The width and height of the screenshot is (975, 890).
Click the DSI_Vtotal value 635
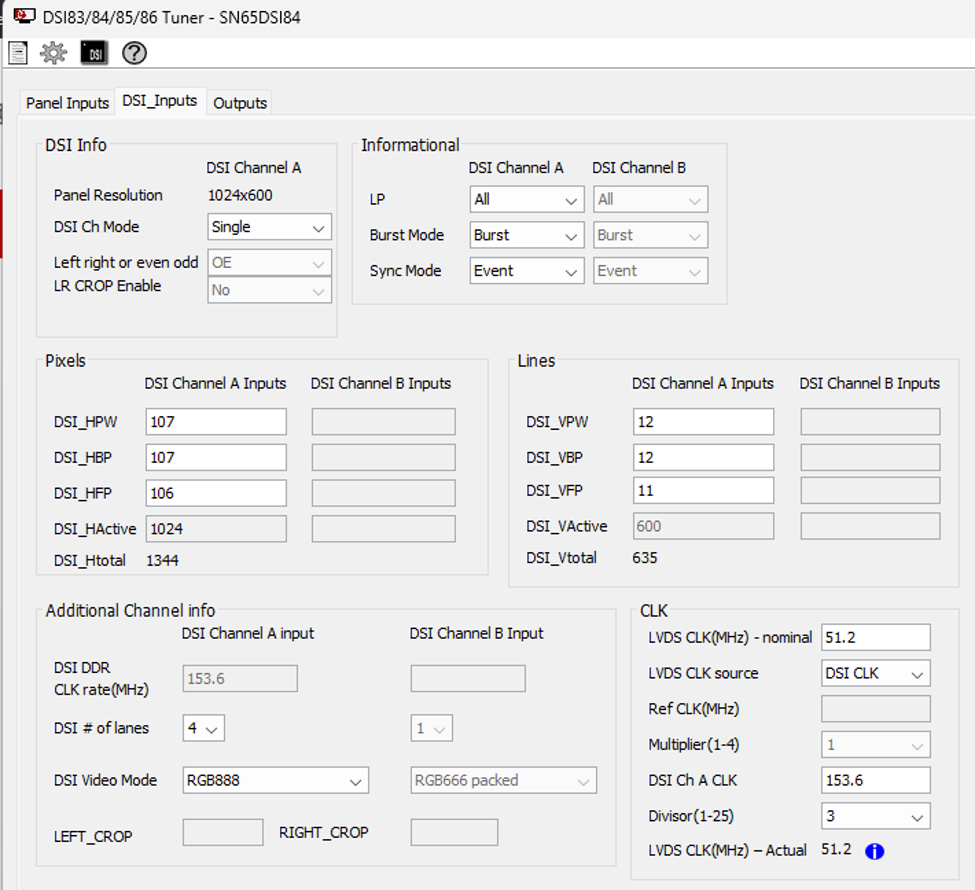(x=645, y=558)
